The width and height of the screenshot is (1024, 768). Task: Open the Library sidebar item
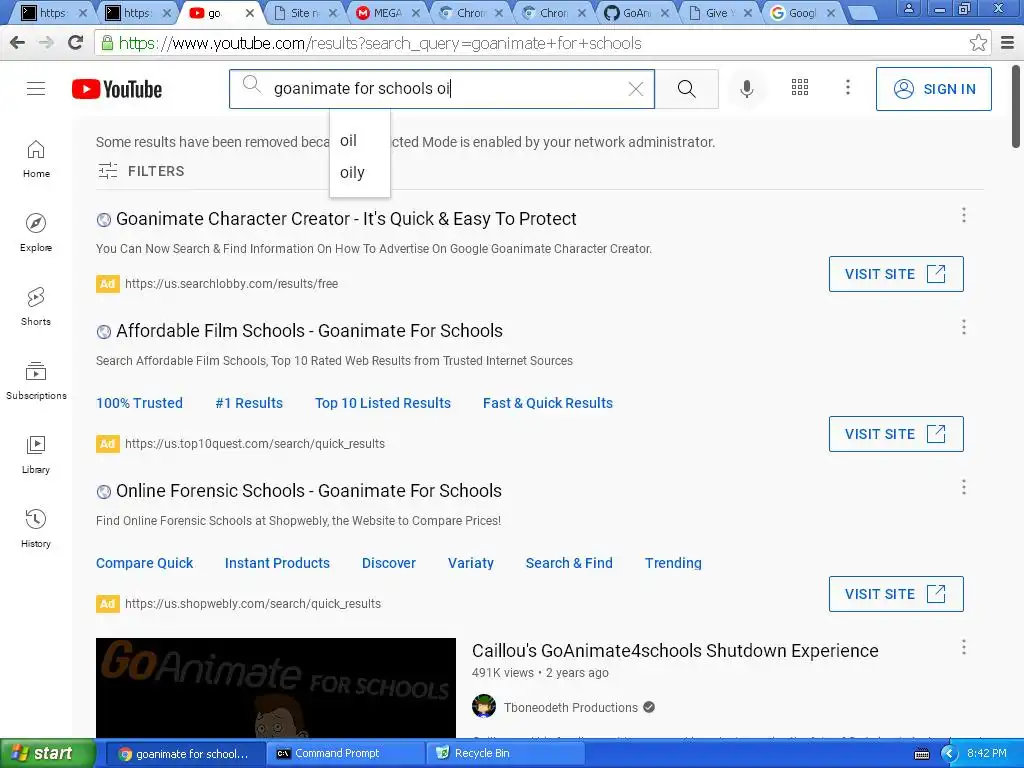click(36, 455)
